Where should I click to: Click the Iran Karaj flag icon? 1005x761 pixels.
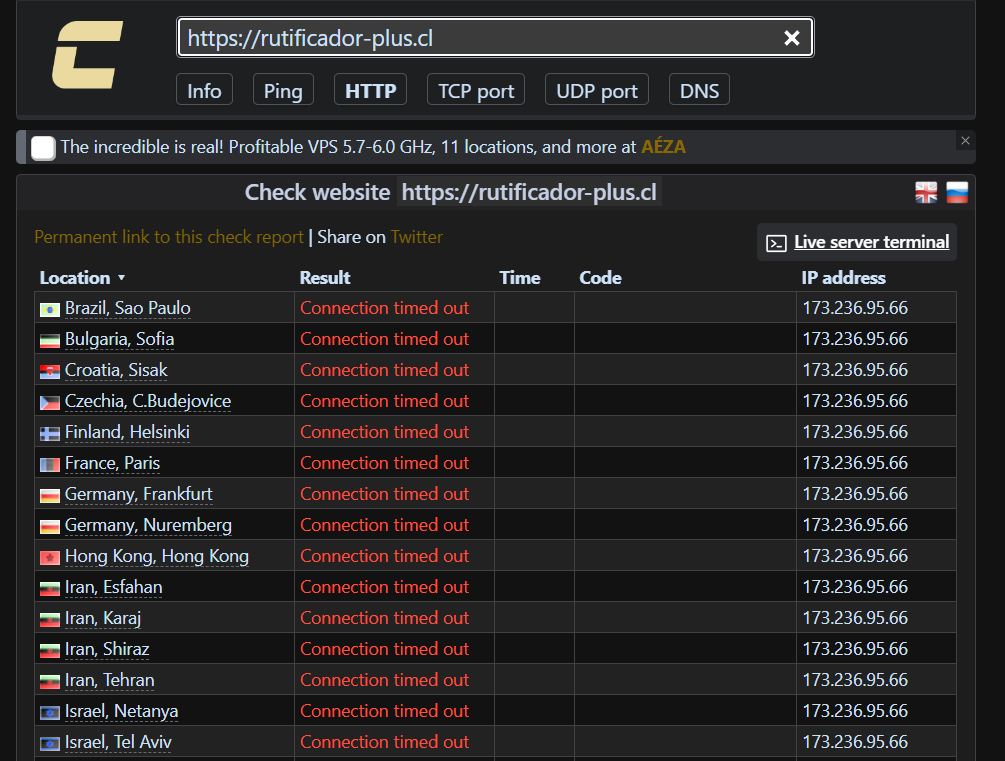49,620
